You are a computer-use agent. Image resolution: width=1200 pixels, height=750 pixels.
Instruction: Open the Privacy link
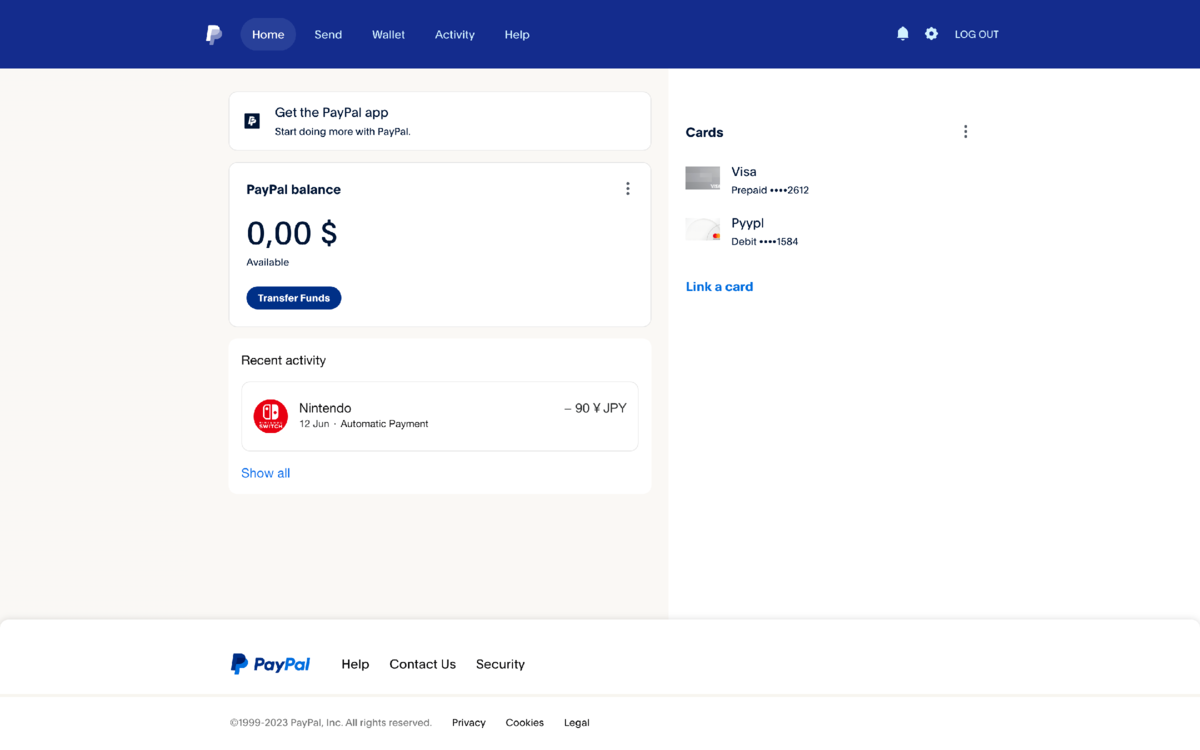[x=469, y=722]
